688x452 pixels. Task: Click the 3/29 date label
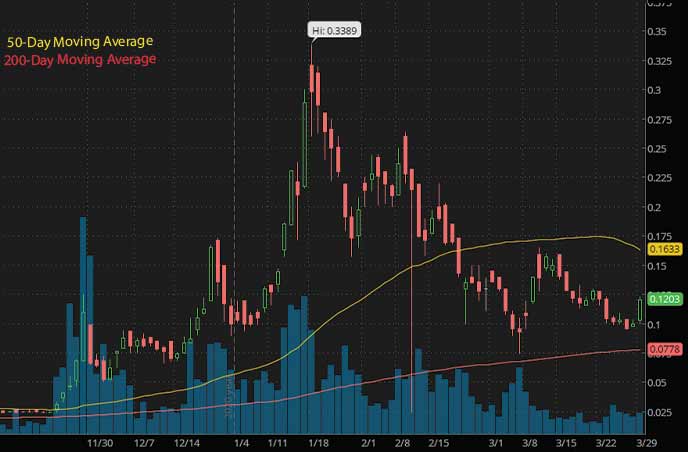[x=646, y=443]
